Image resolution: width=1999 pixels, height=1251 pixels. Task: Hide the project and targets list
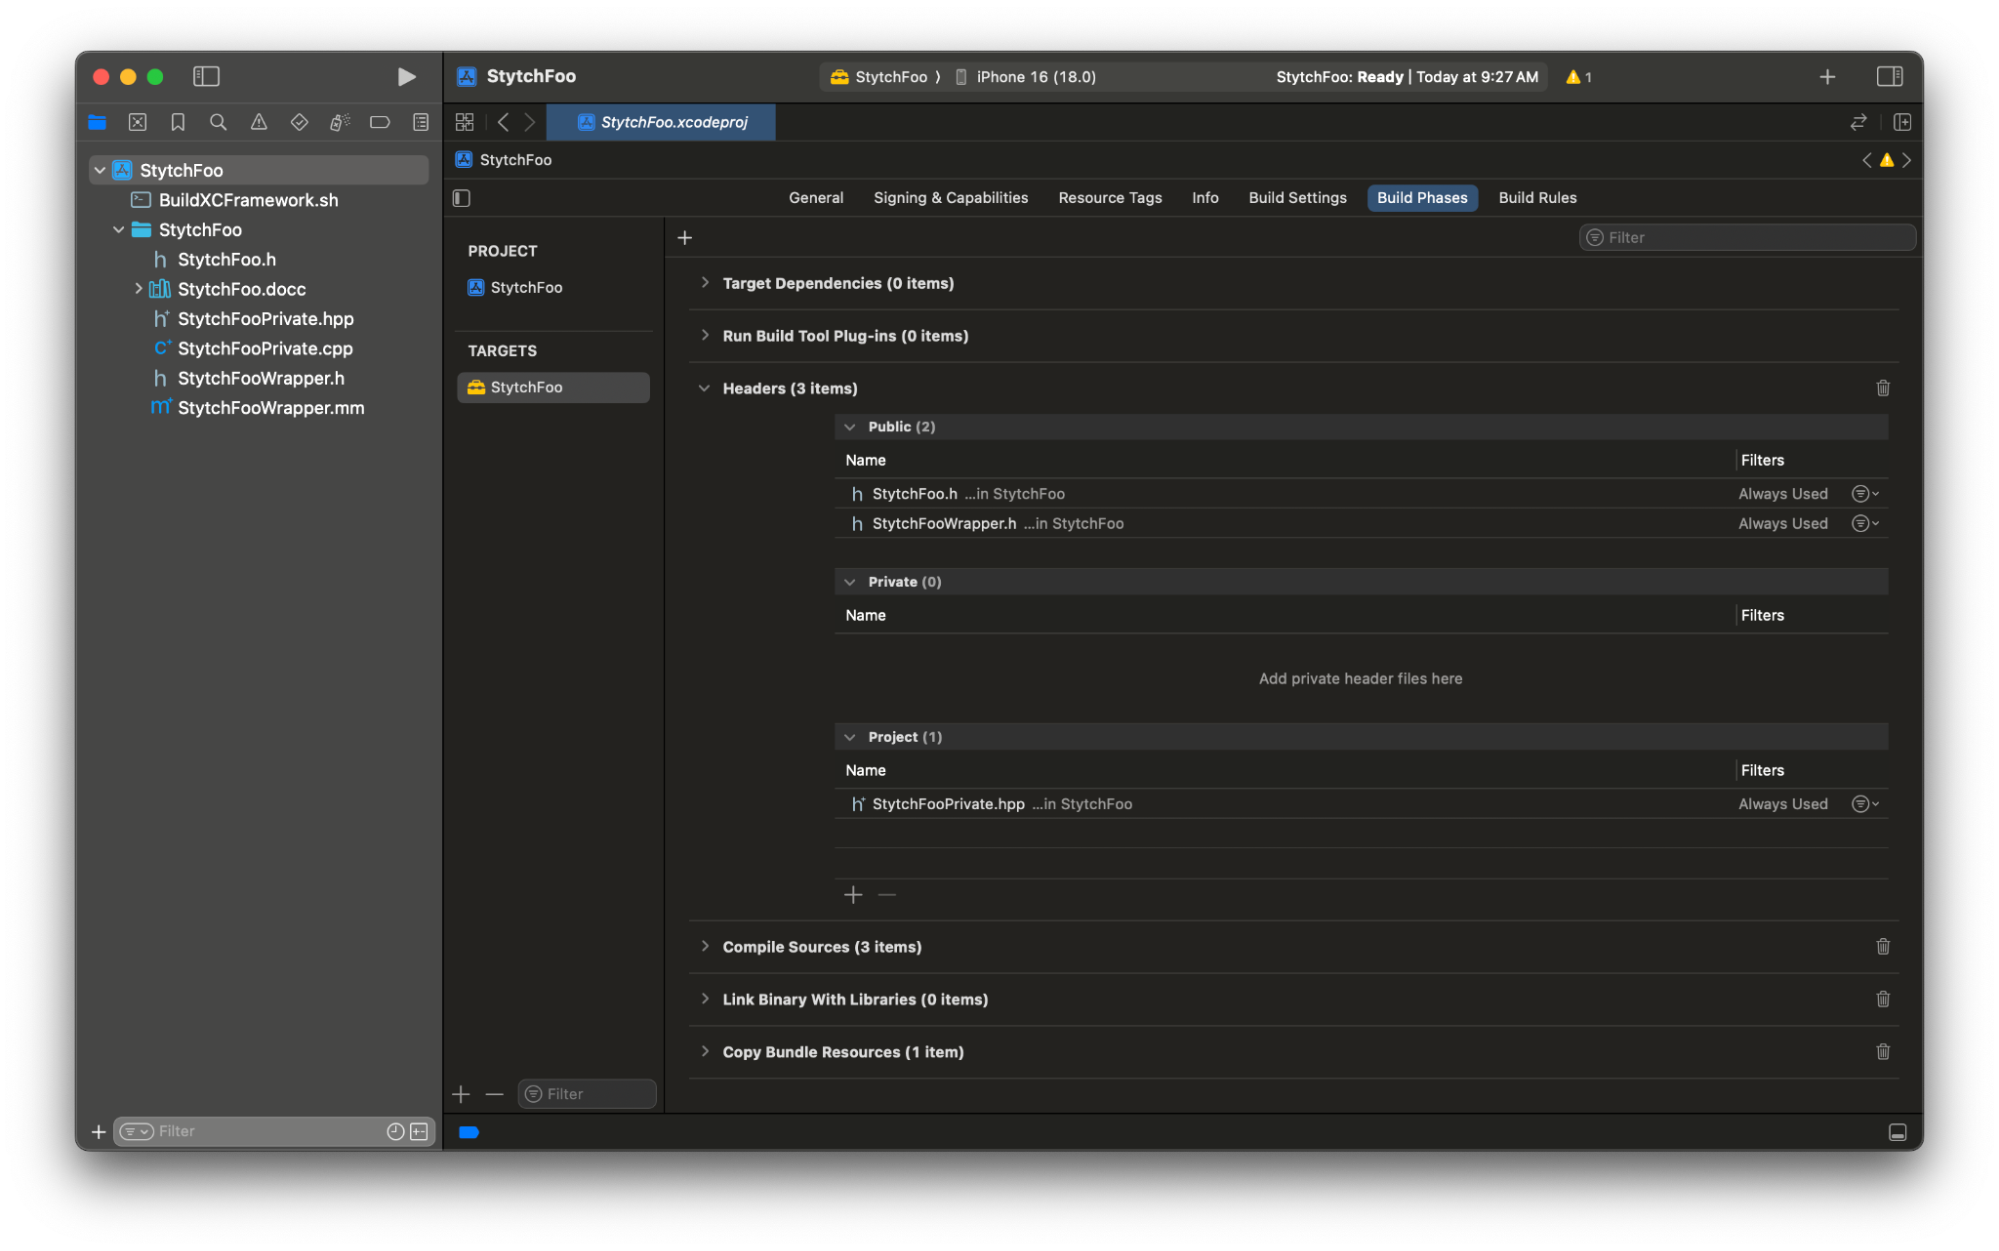click(462, 198)
